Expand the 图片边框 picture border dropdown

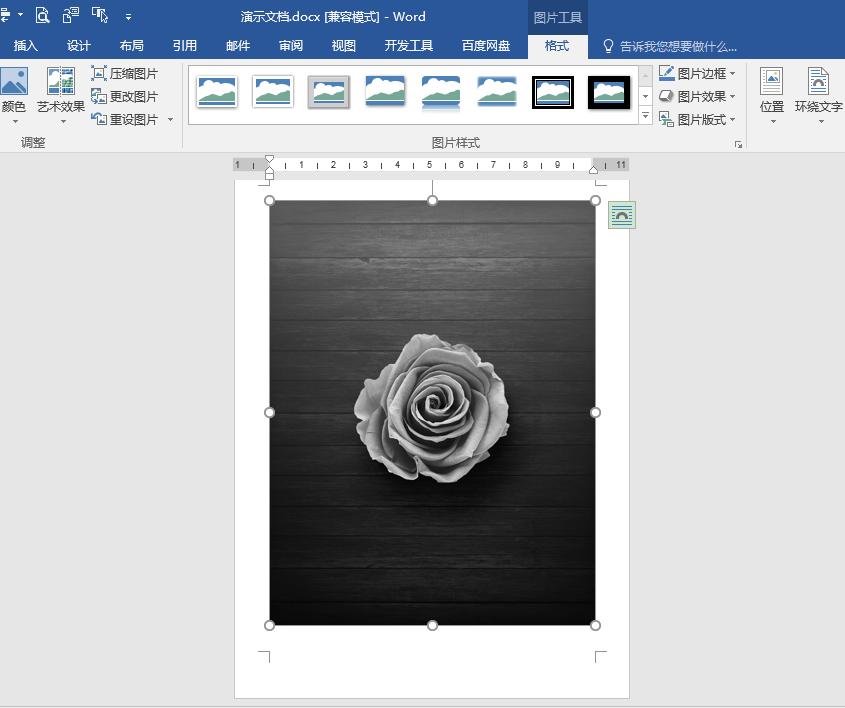pos(732,74)
